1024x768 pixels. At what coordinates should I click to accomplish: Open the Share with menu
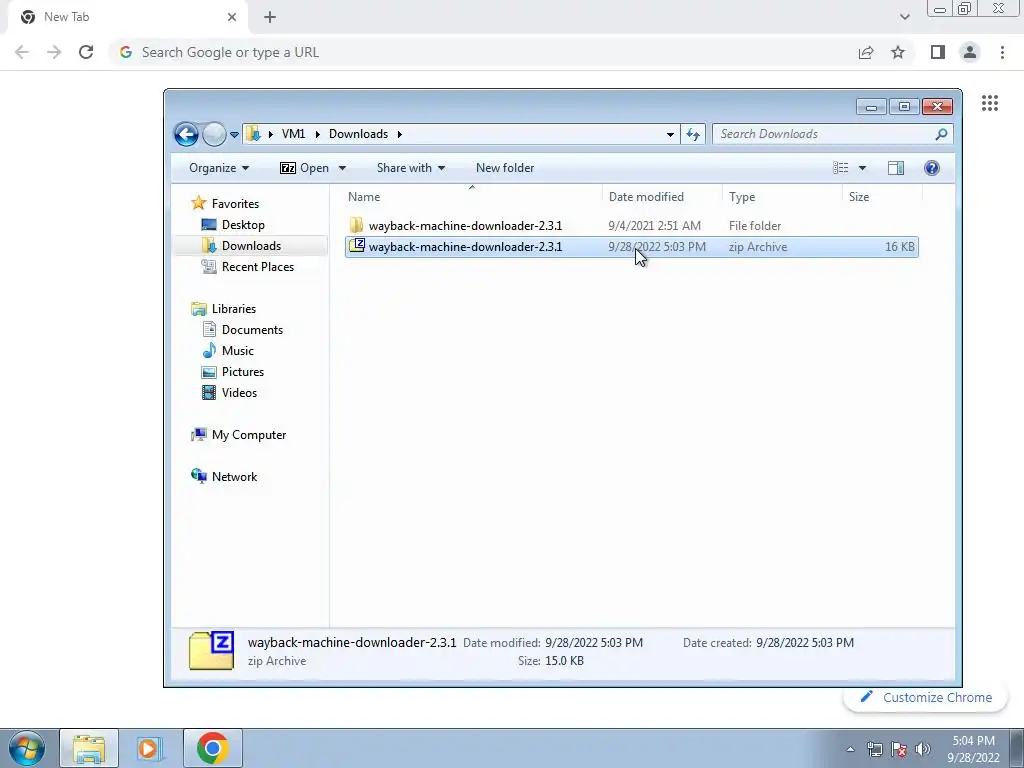411,168
